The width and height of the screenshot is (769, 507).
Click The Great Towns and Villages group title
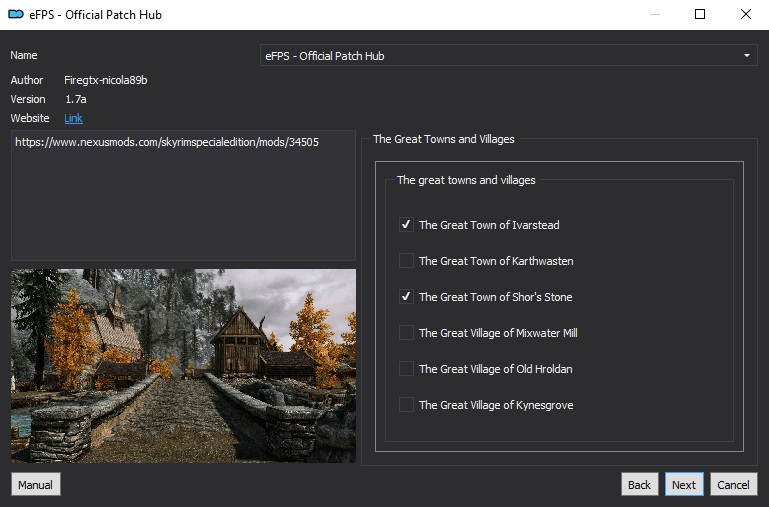point(444,139)
